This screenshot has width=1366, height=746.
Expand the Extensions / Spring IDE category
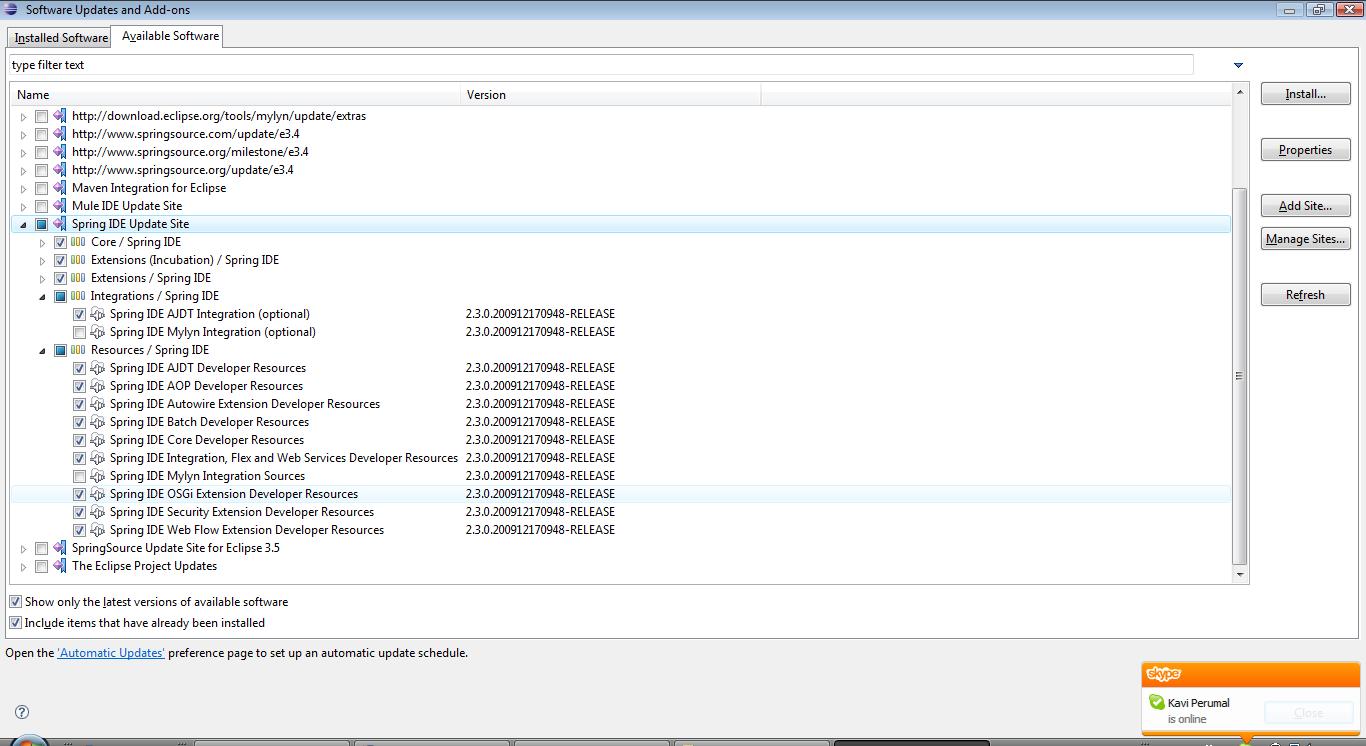point(42,279)
